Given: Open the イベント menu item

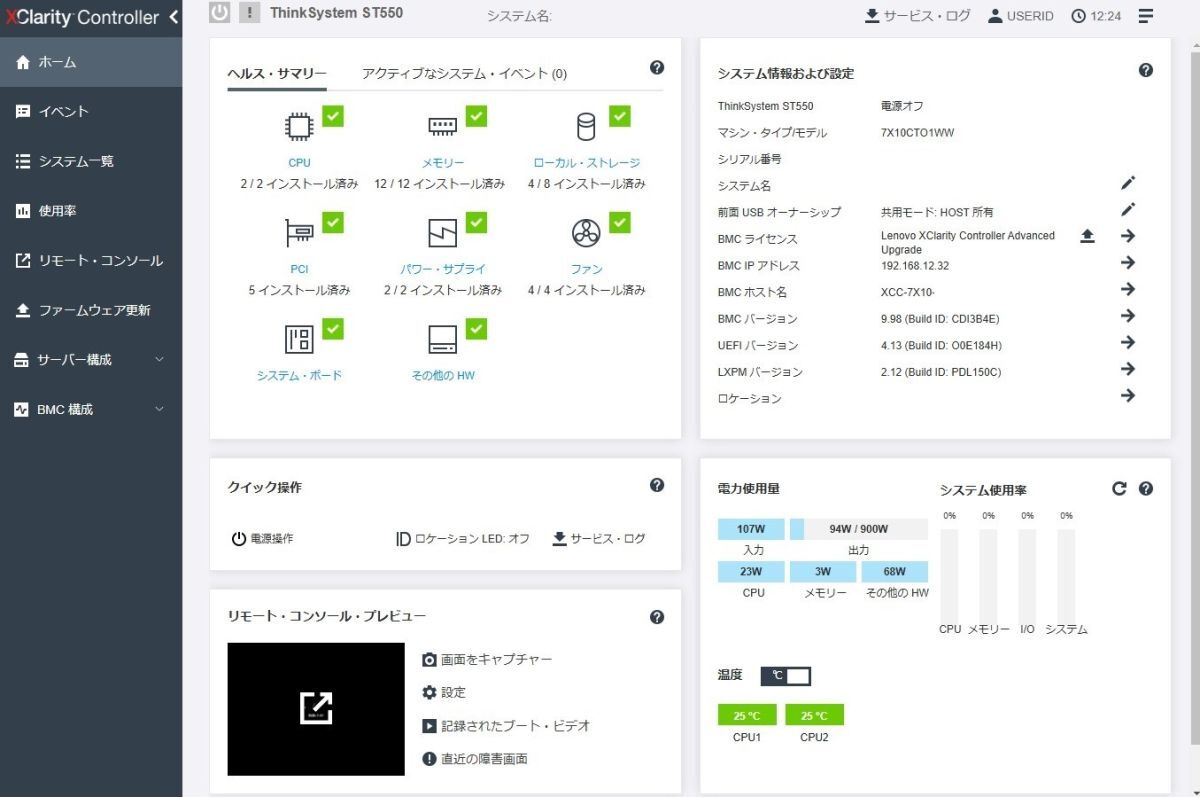Looking at the screenshot, I should tap(91, 112).
